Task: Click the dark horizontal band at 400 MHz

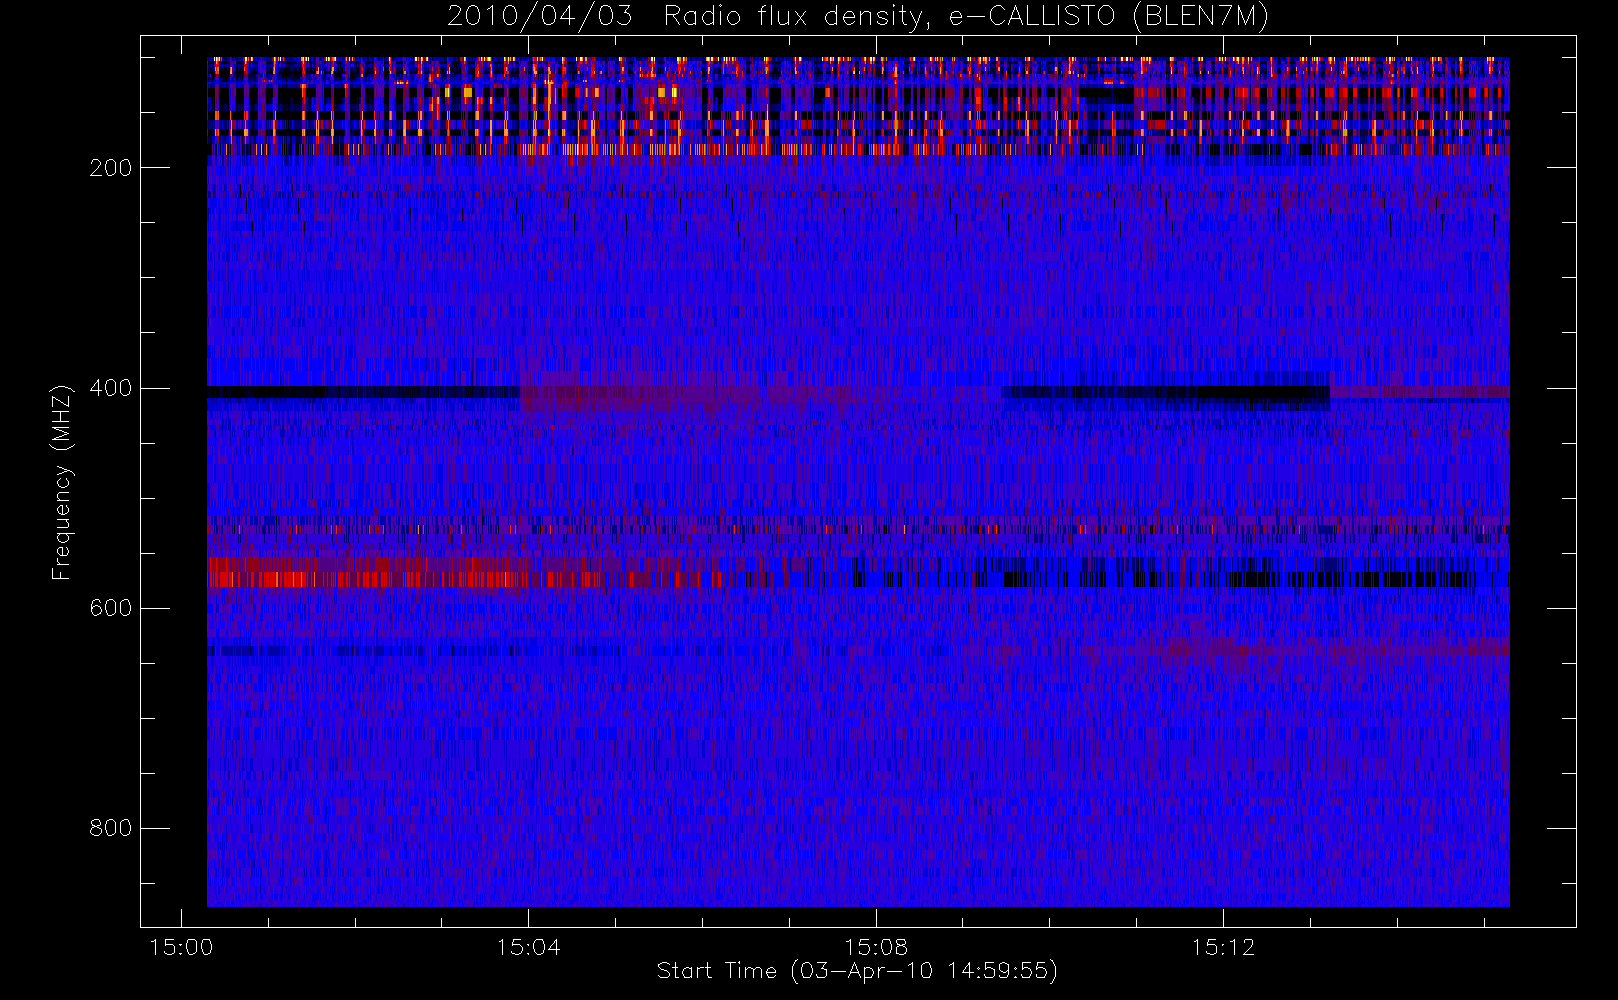Action: [363, 392]
